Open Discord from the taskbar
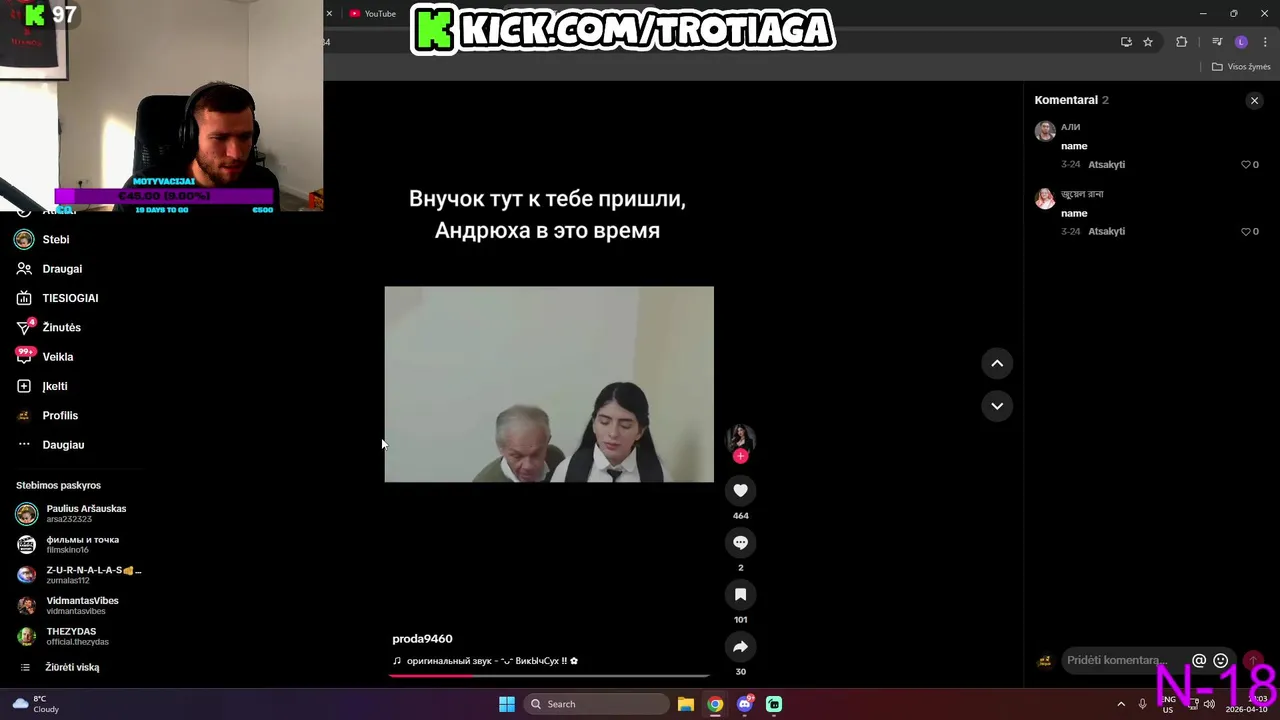Viewport: 1280px width, 720px height. point(744,704)
